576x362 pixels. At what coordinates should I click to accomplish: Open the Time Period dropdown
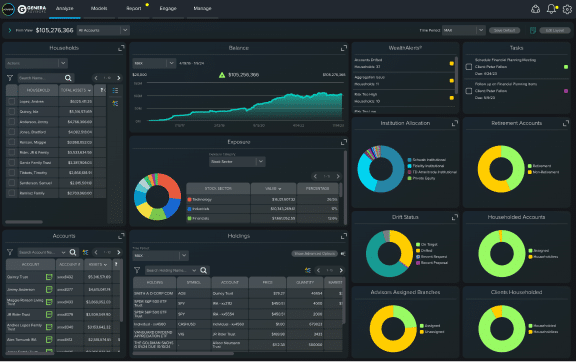click(x=464, y=30)
